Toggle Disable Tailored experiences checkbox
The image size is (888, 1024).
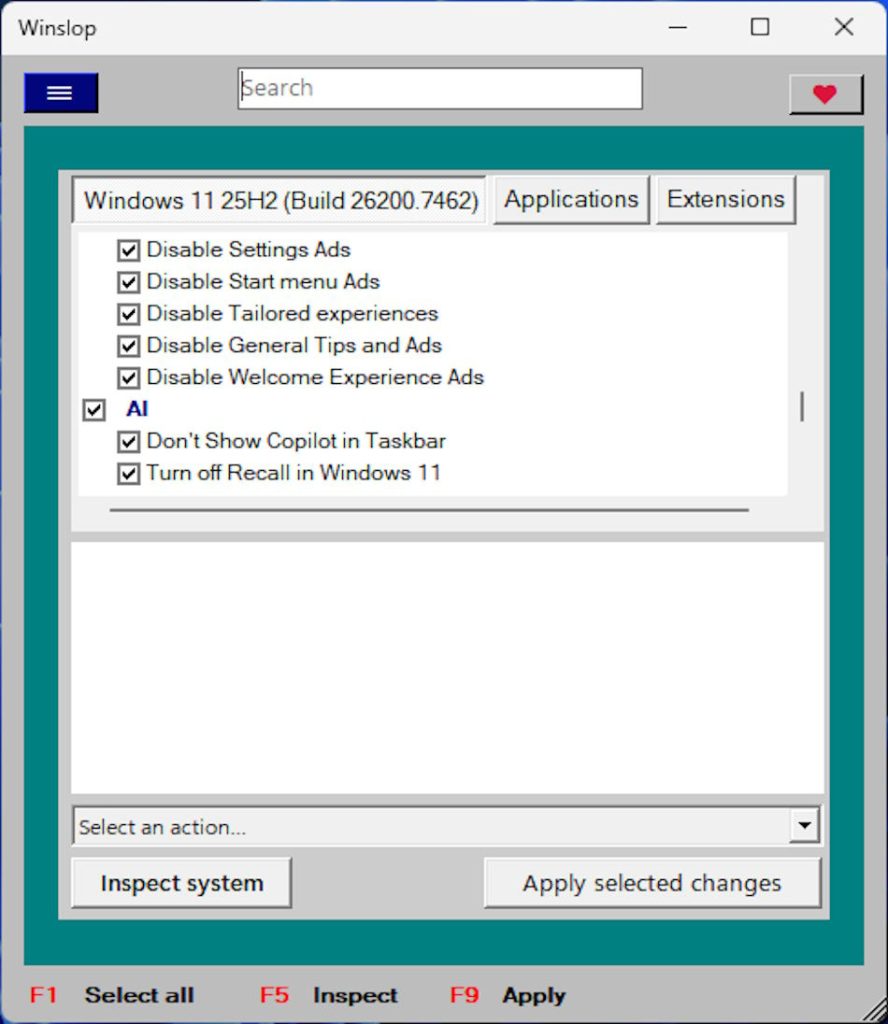point(128,314)
